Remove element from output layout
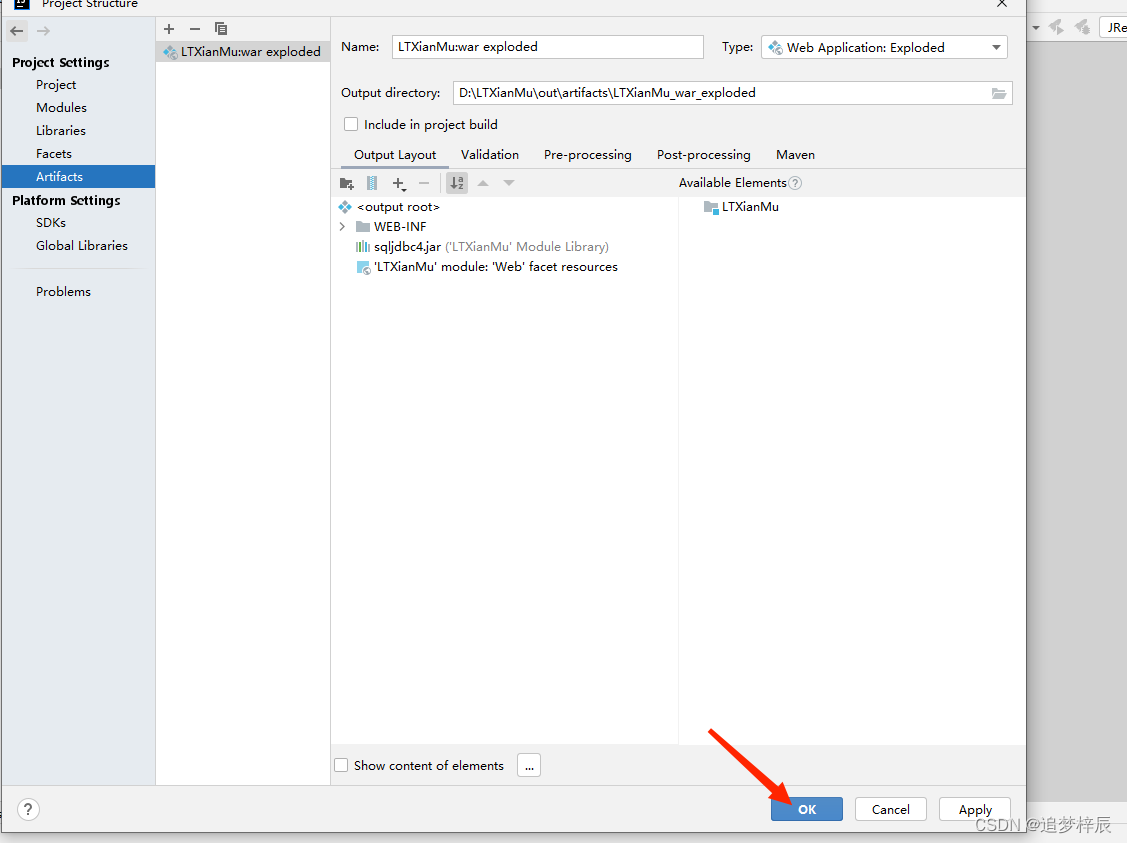Viewport: 1127px width, 843px height. [x=424, y=183]
